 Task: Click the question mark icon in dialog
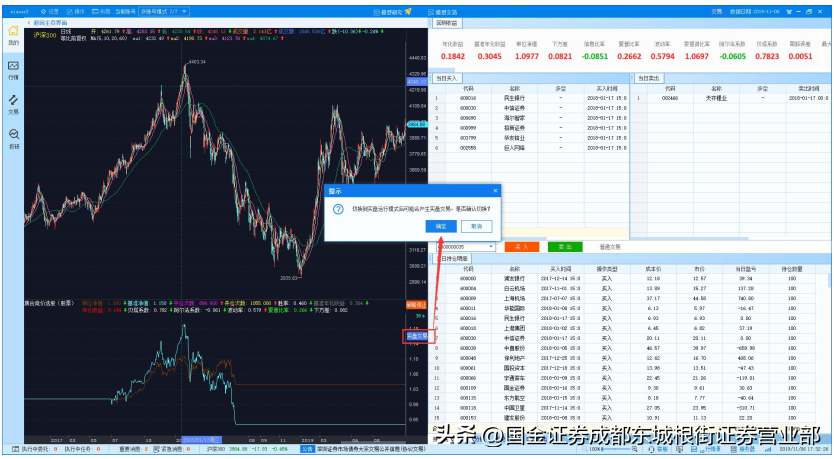point(338,209)
